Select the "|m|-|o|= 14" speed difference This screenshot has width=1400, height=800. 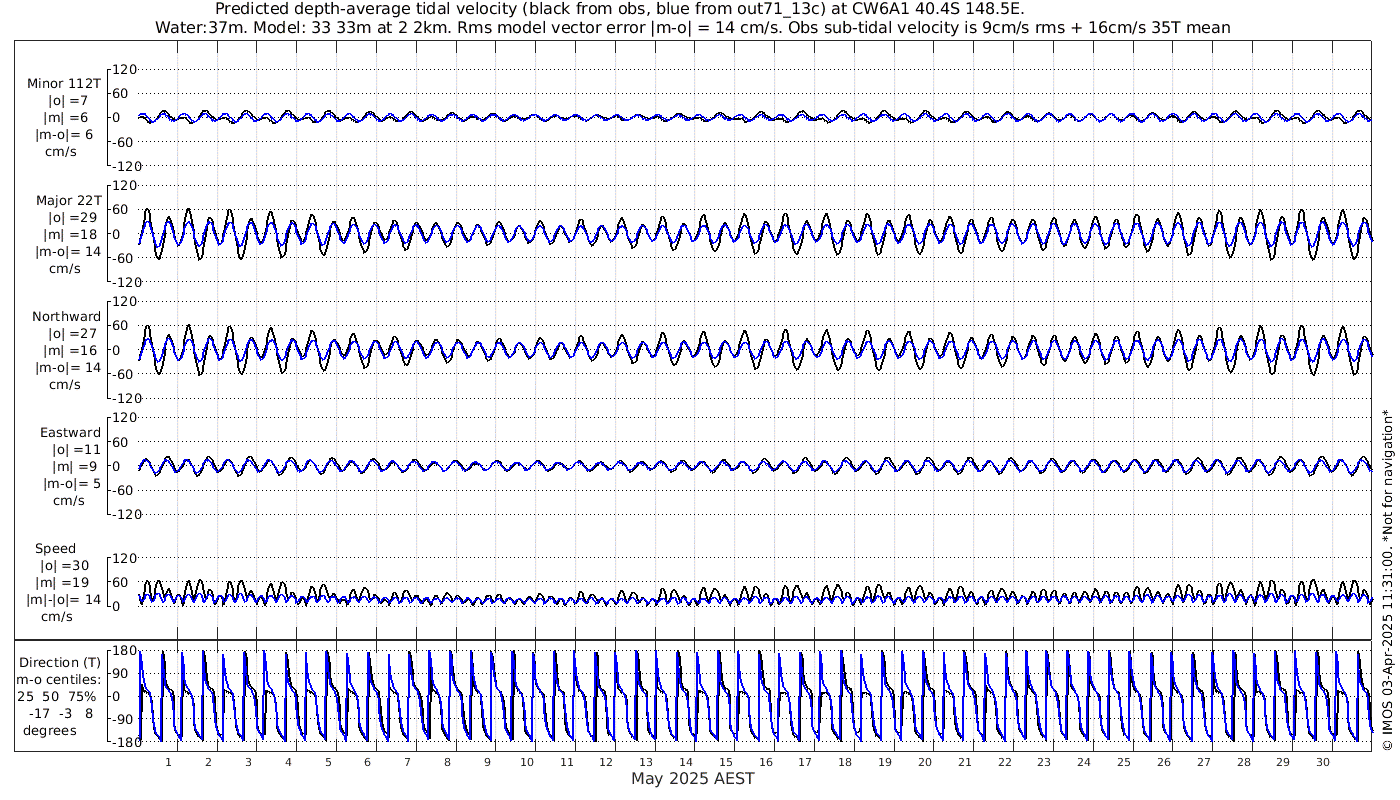64,599
